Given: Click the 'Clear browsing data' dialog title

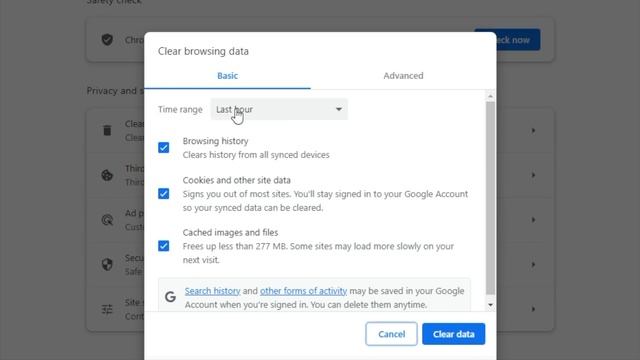Looking at the screenshot, I should pyautogui.click(x=203, y=51).
